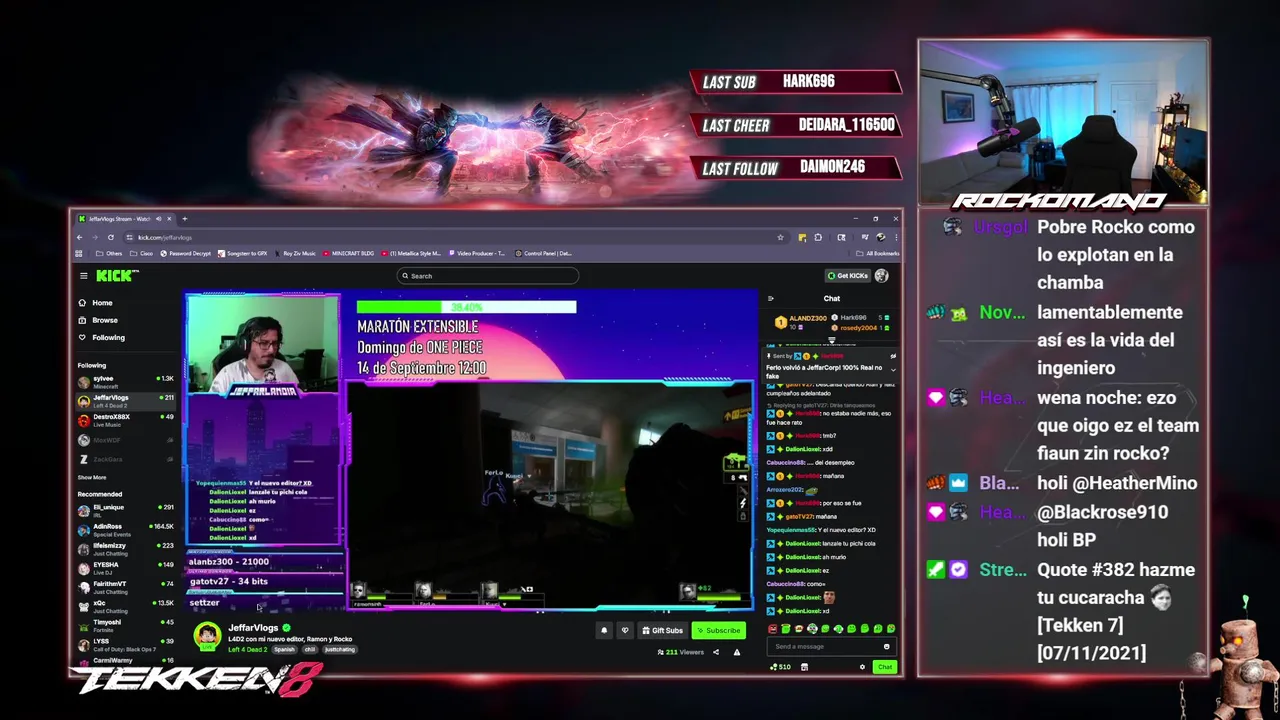
Task: Open the Chrome three-dot menu
Action: (x=895, y=237)
